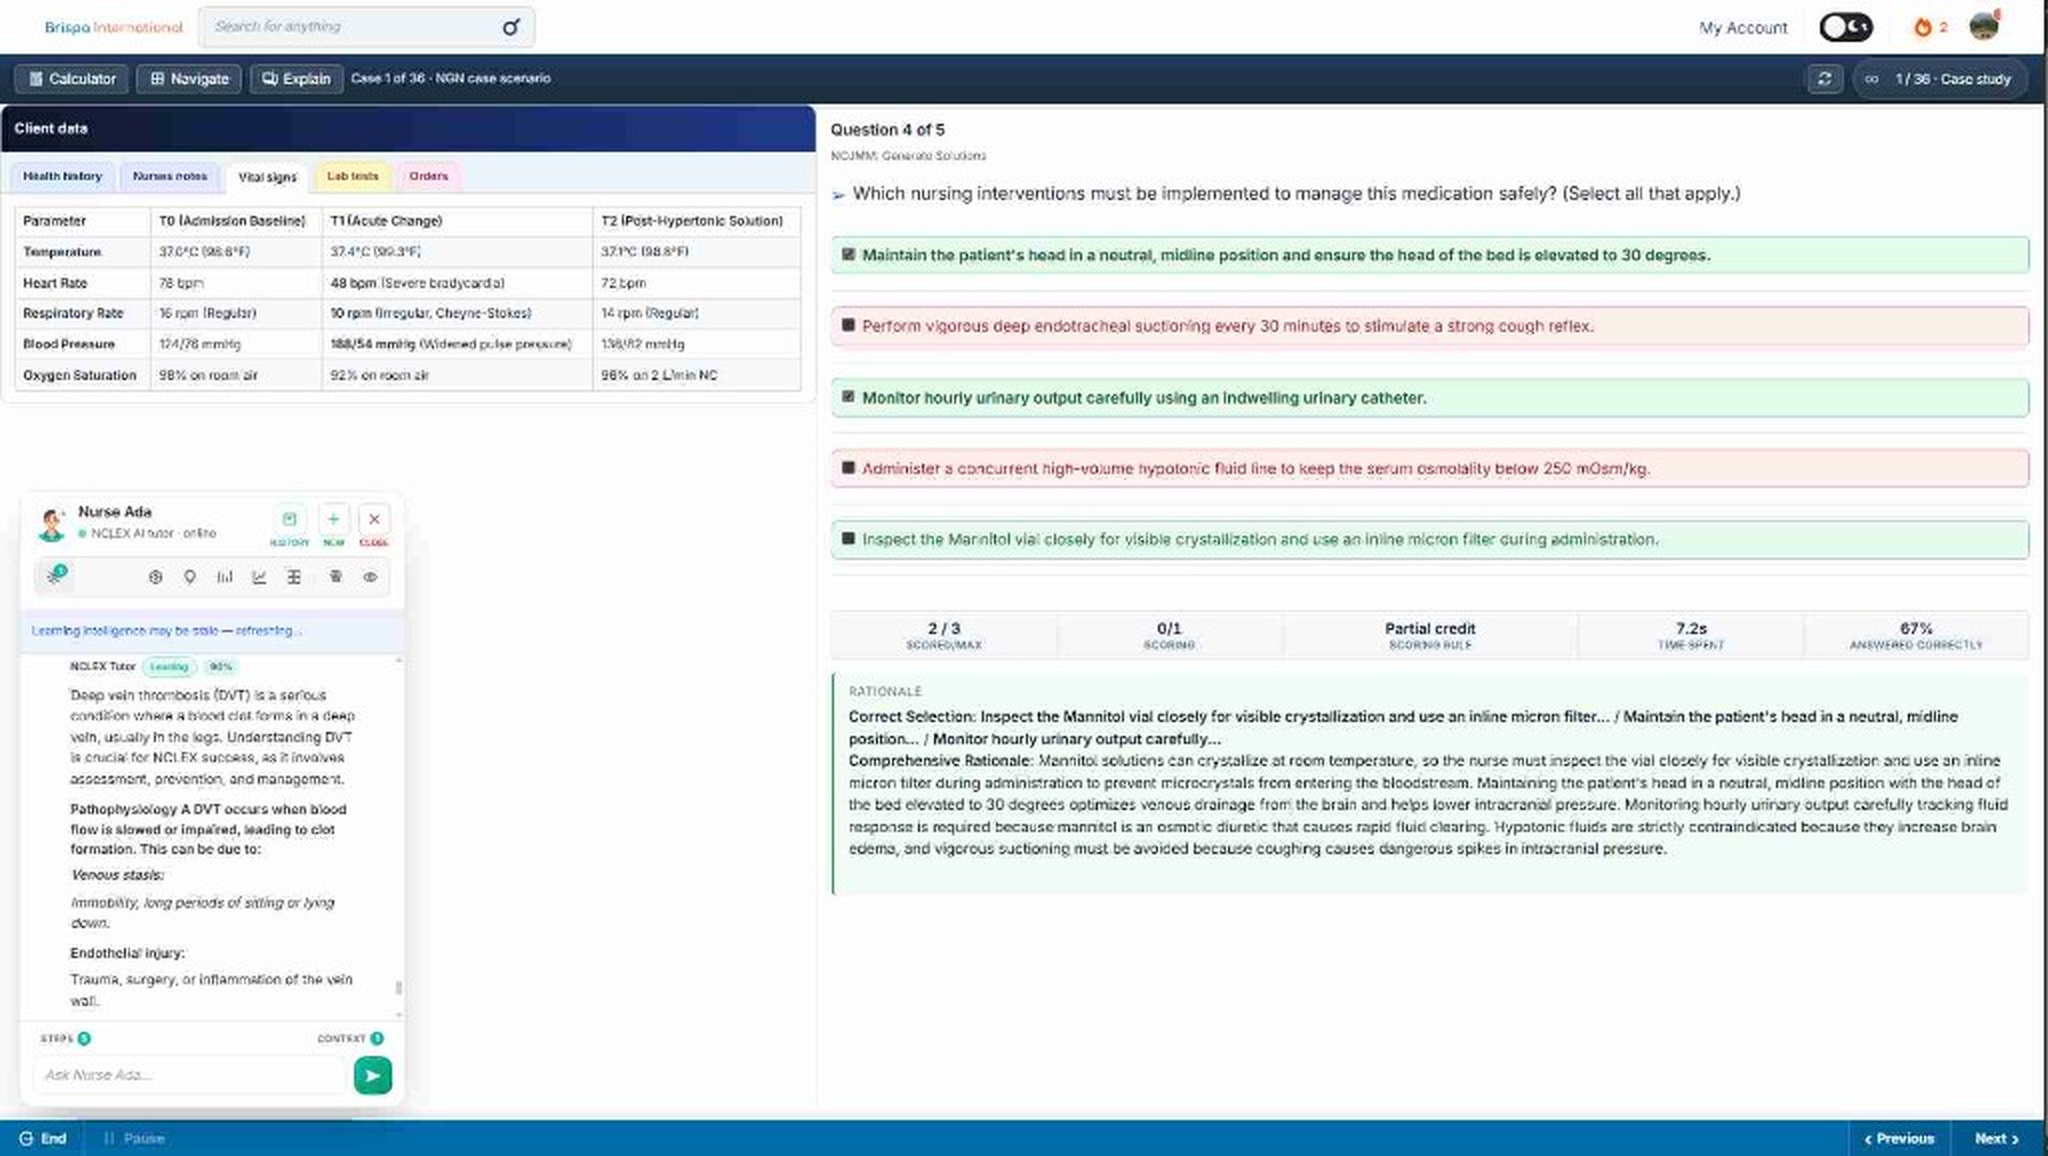Click the Ada chat scrollbar

[x=399, y=987]
